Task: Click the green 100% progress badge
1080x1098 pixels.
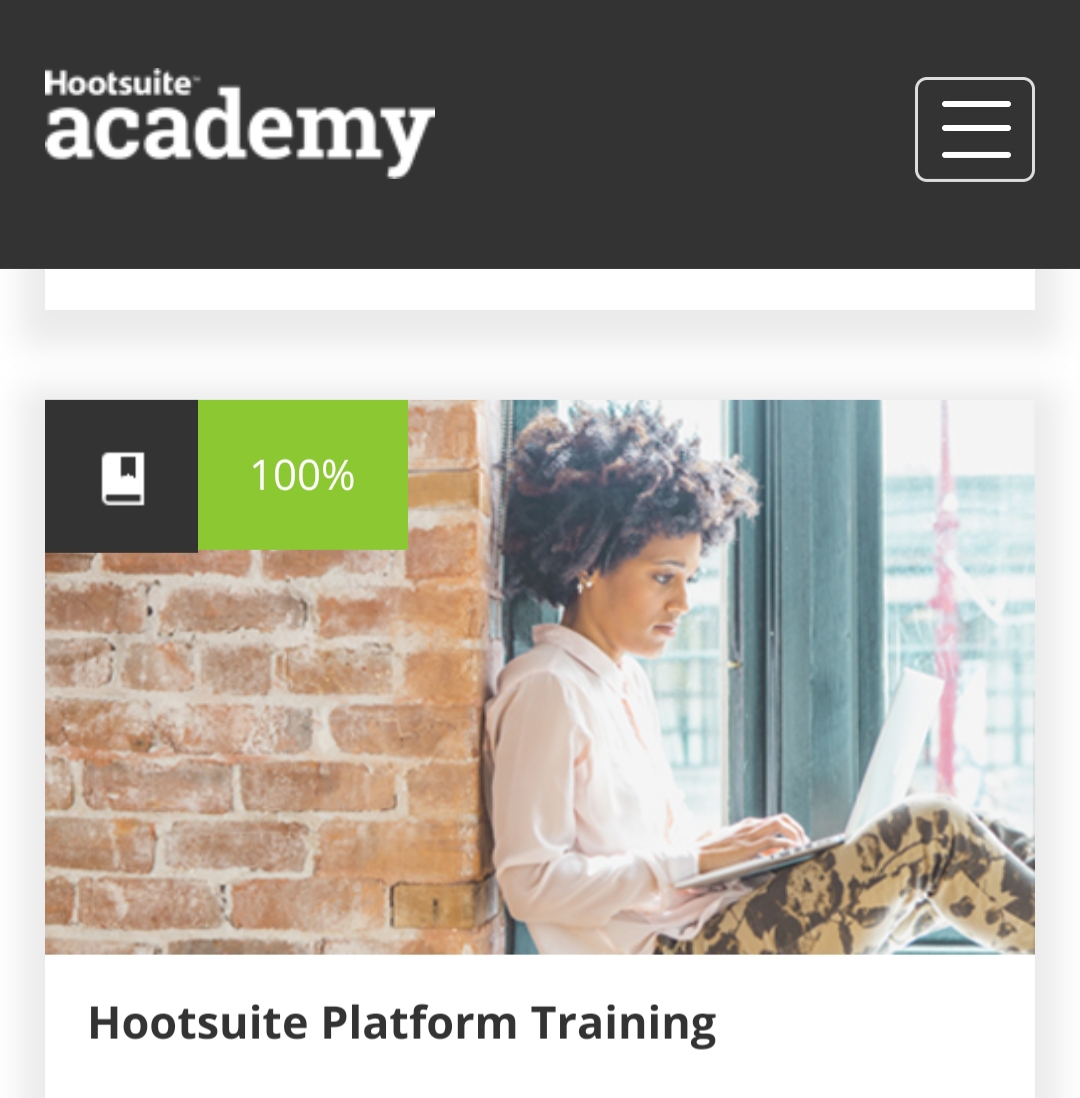Action: click(x=303, y=475)
